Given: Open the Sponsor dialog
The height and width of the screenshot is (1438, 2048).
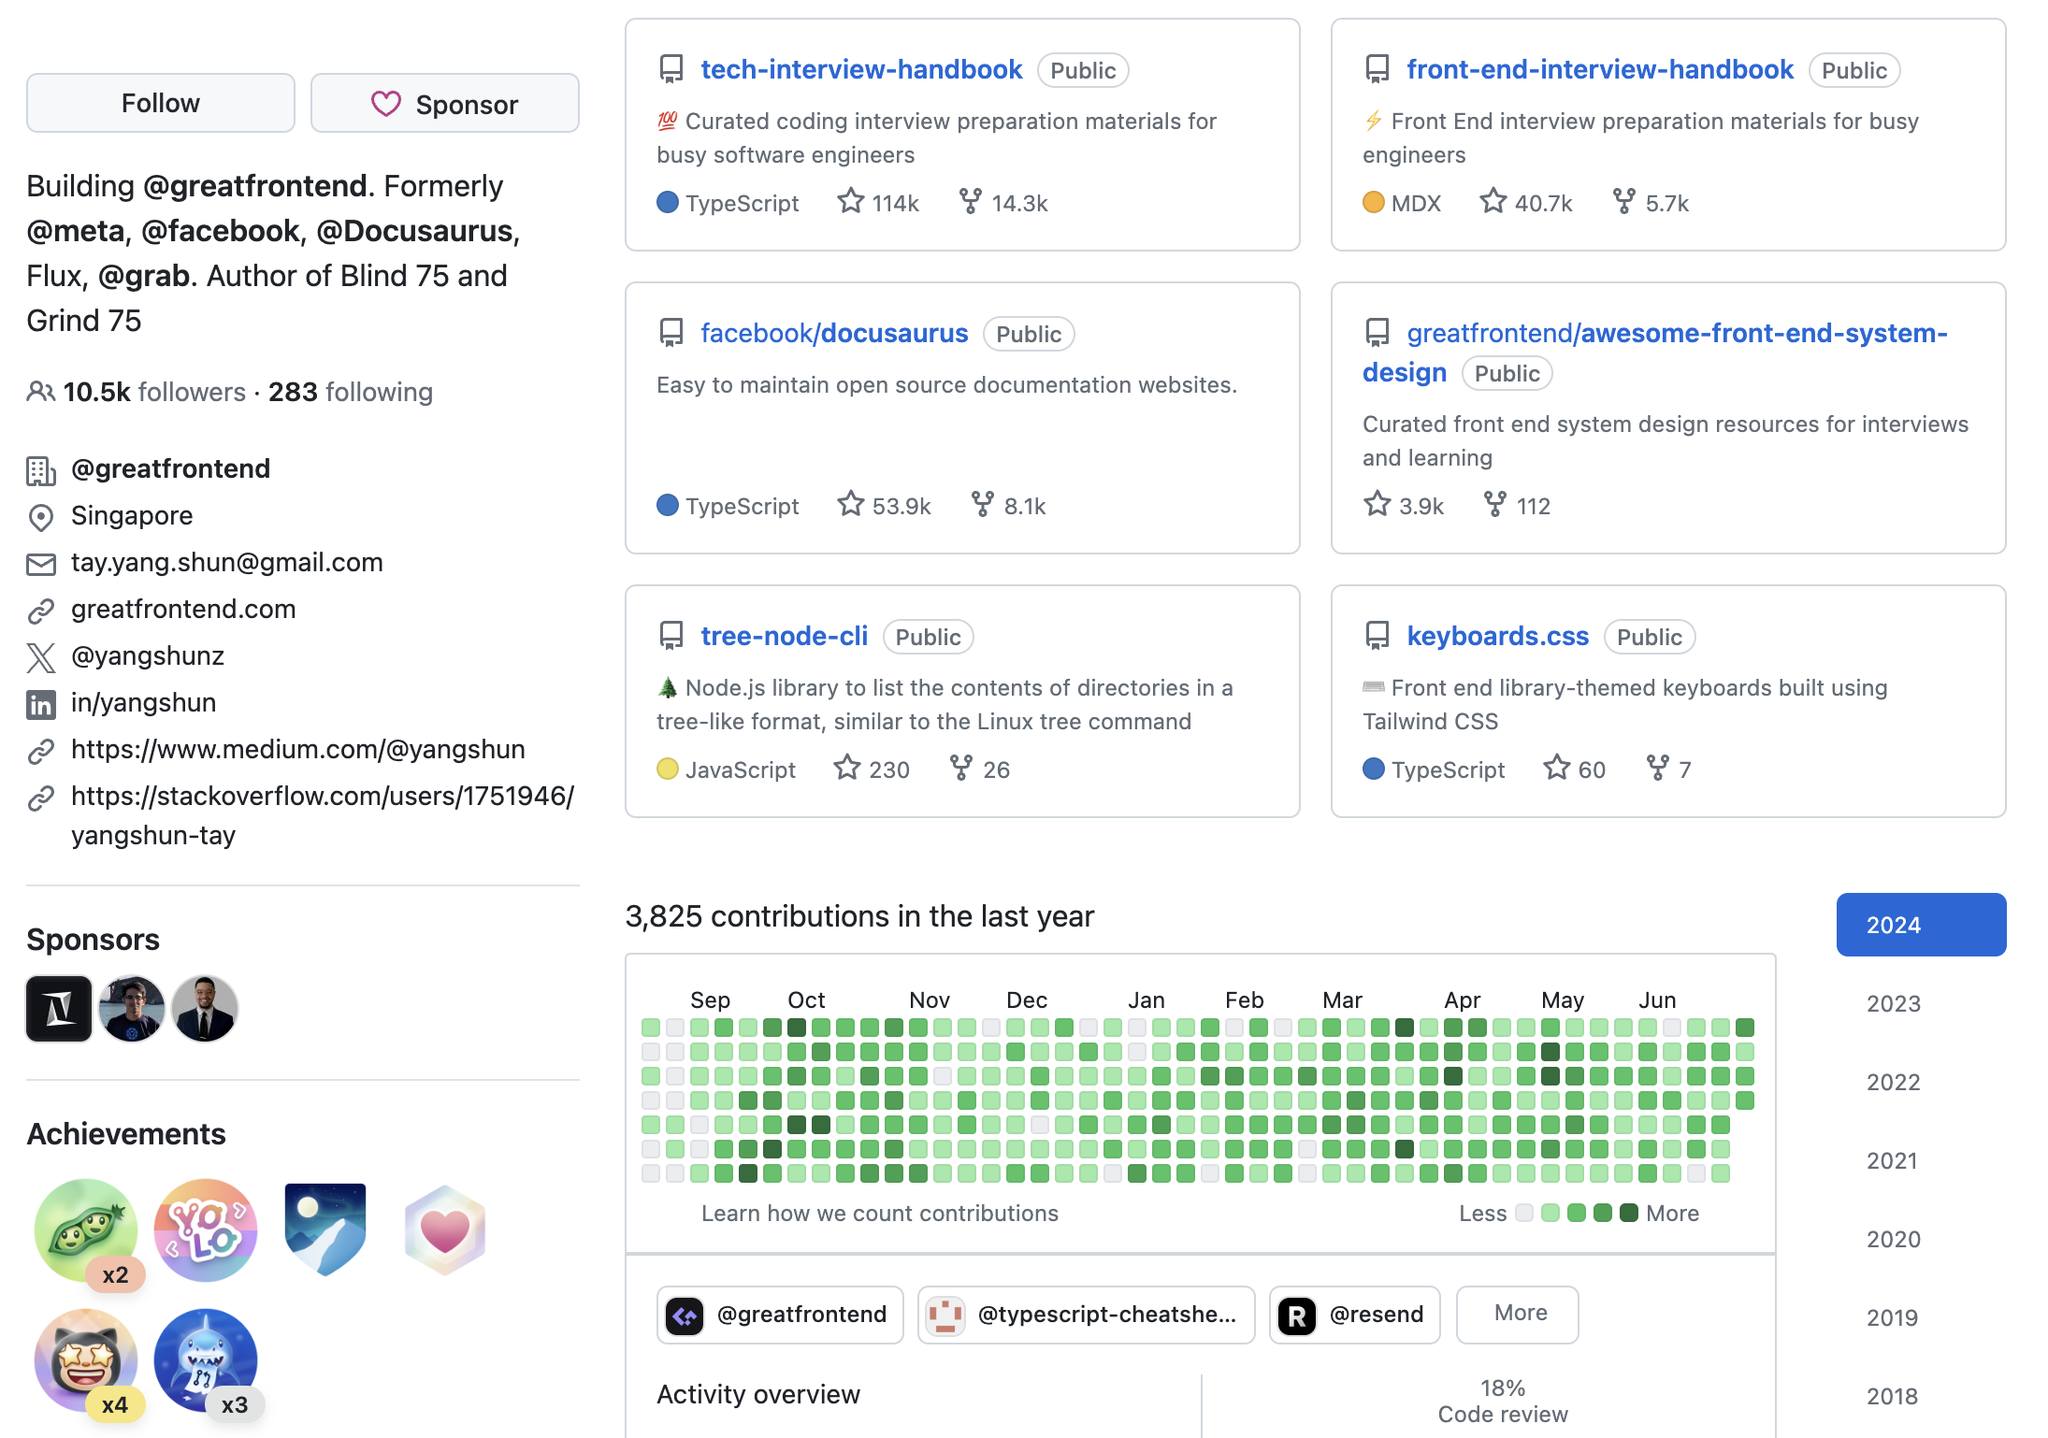Looking at the screenshot, I should click(x=444, y=103).
